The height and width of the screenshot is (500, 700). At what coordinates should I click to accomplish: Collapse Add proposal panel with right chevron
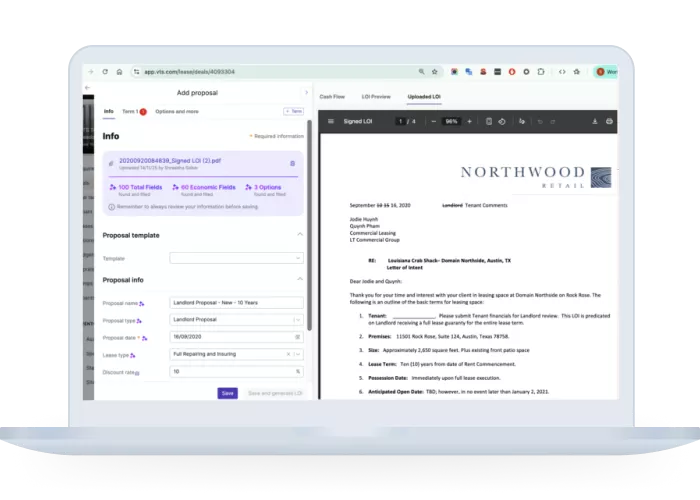pyautogui.click(x=306, y=92)
